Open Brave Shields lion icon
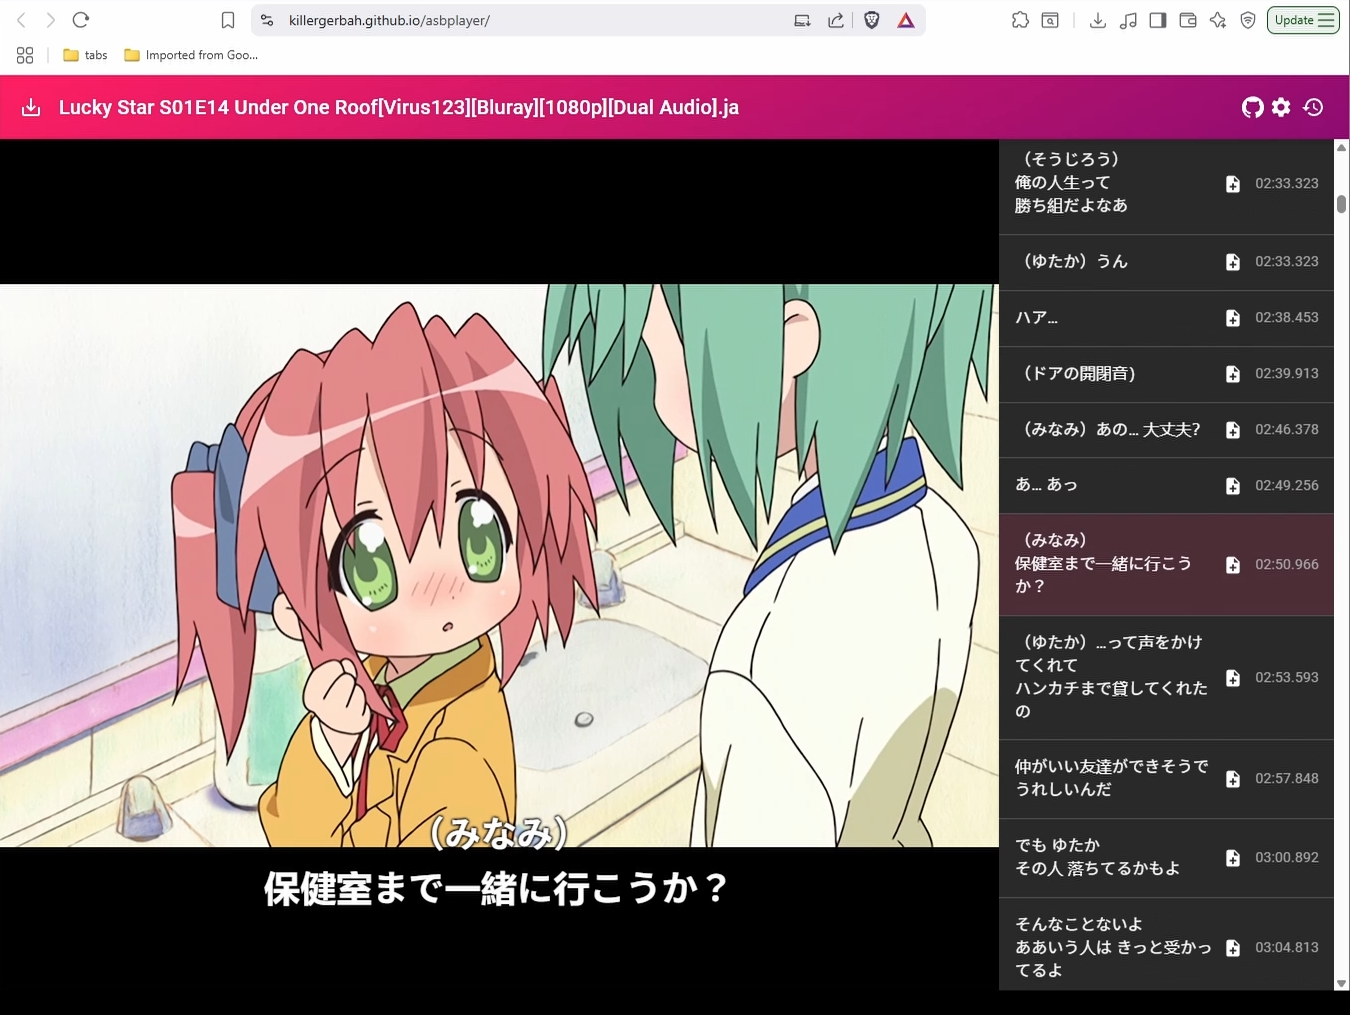The image size is (1350, 1015). (872, 20)
